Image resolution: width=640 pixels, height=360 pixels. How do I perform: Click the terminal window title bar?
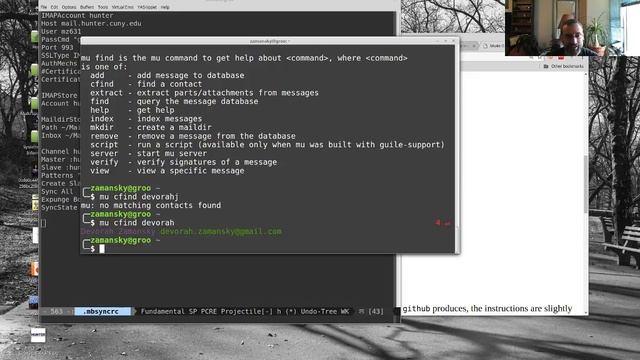(x=269, y=41)
